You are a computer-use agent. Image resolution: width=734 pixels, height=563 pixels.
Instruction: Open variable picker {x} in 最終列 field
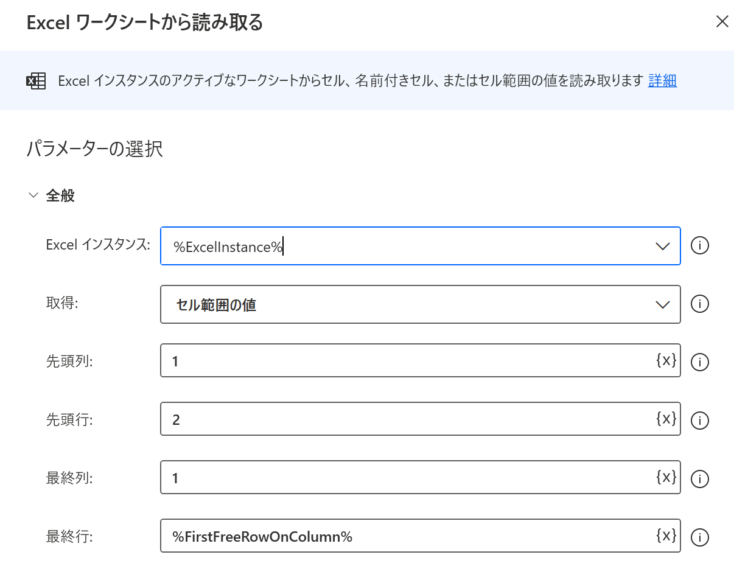[666, 477]
